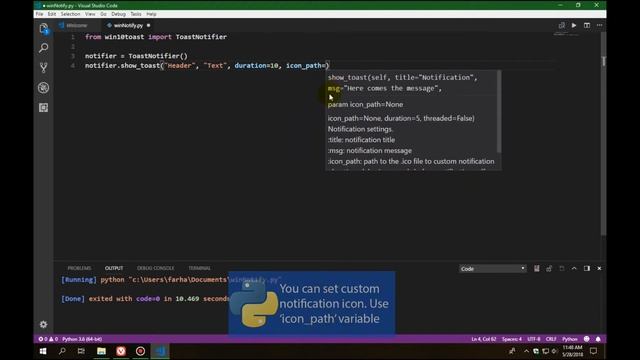Viewport: 640px width, 360px height.
Task: Click the parameter hint popup's vertical scrollbar
Action: coord(499,111)
